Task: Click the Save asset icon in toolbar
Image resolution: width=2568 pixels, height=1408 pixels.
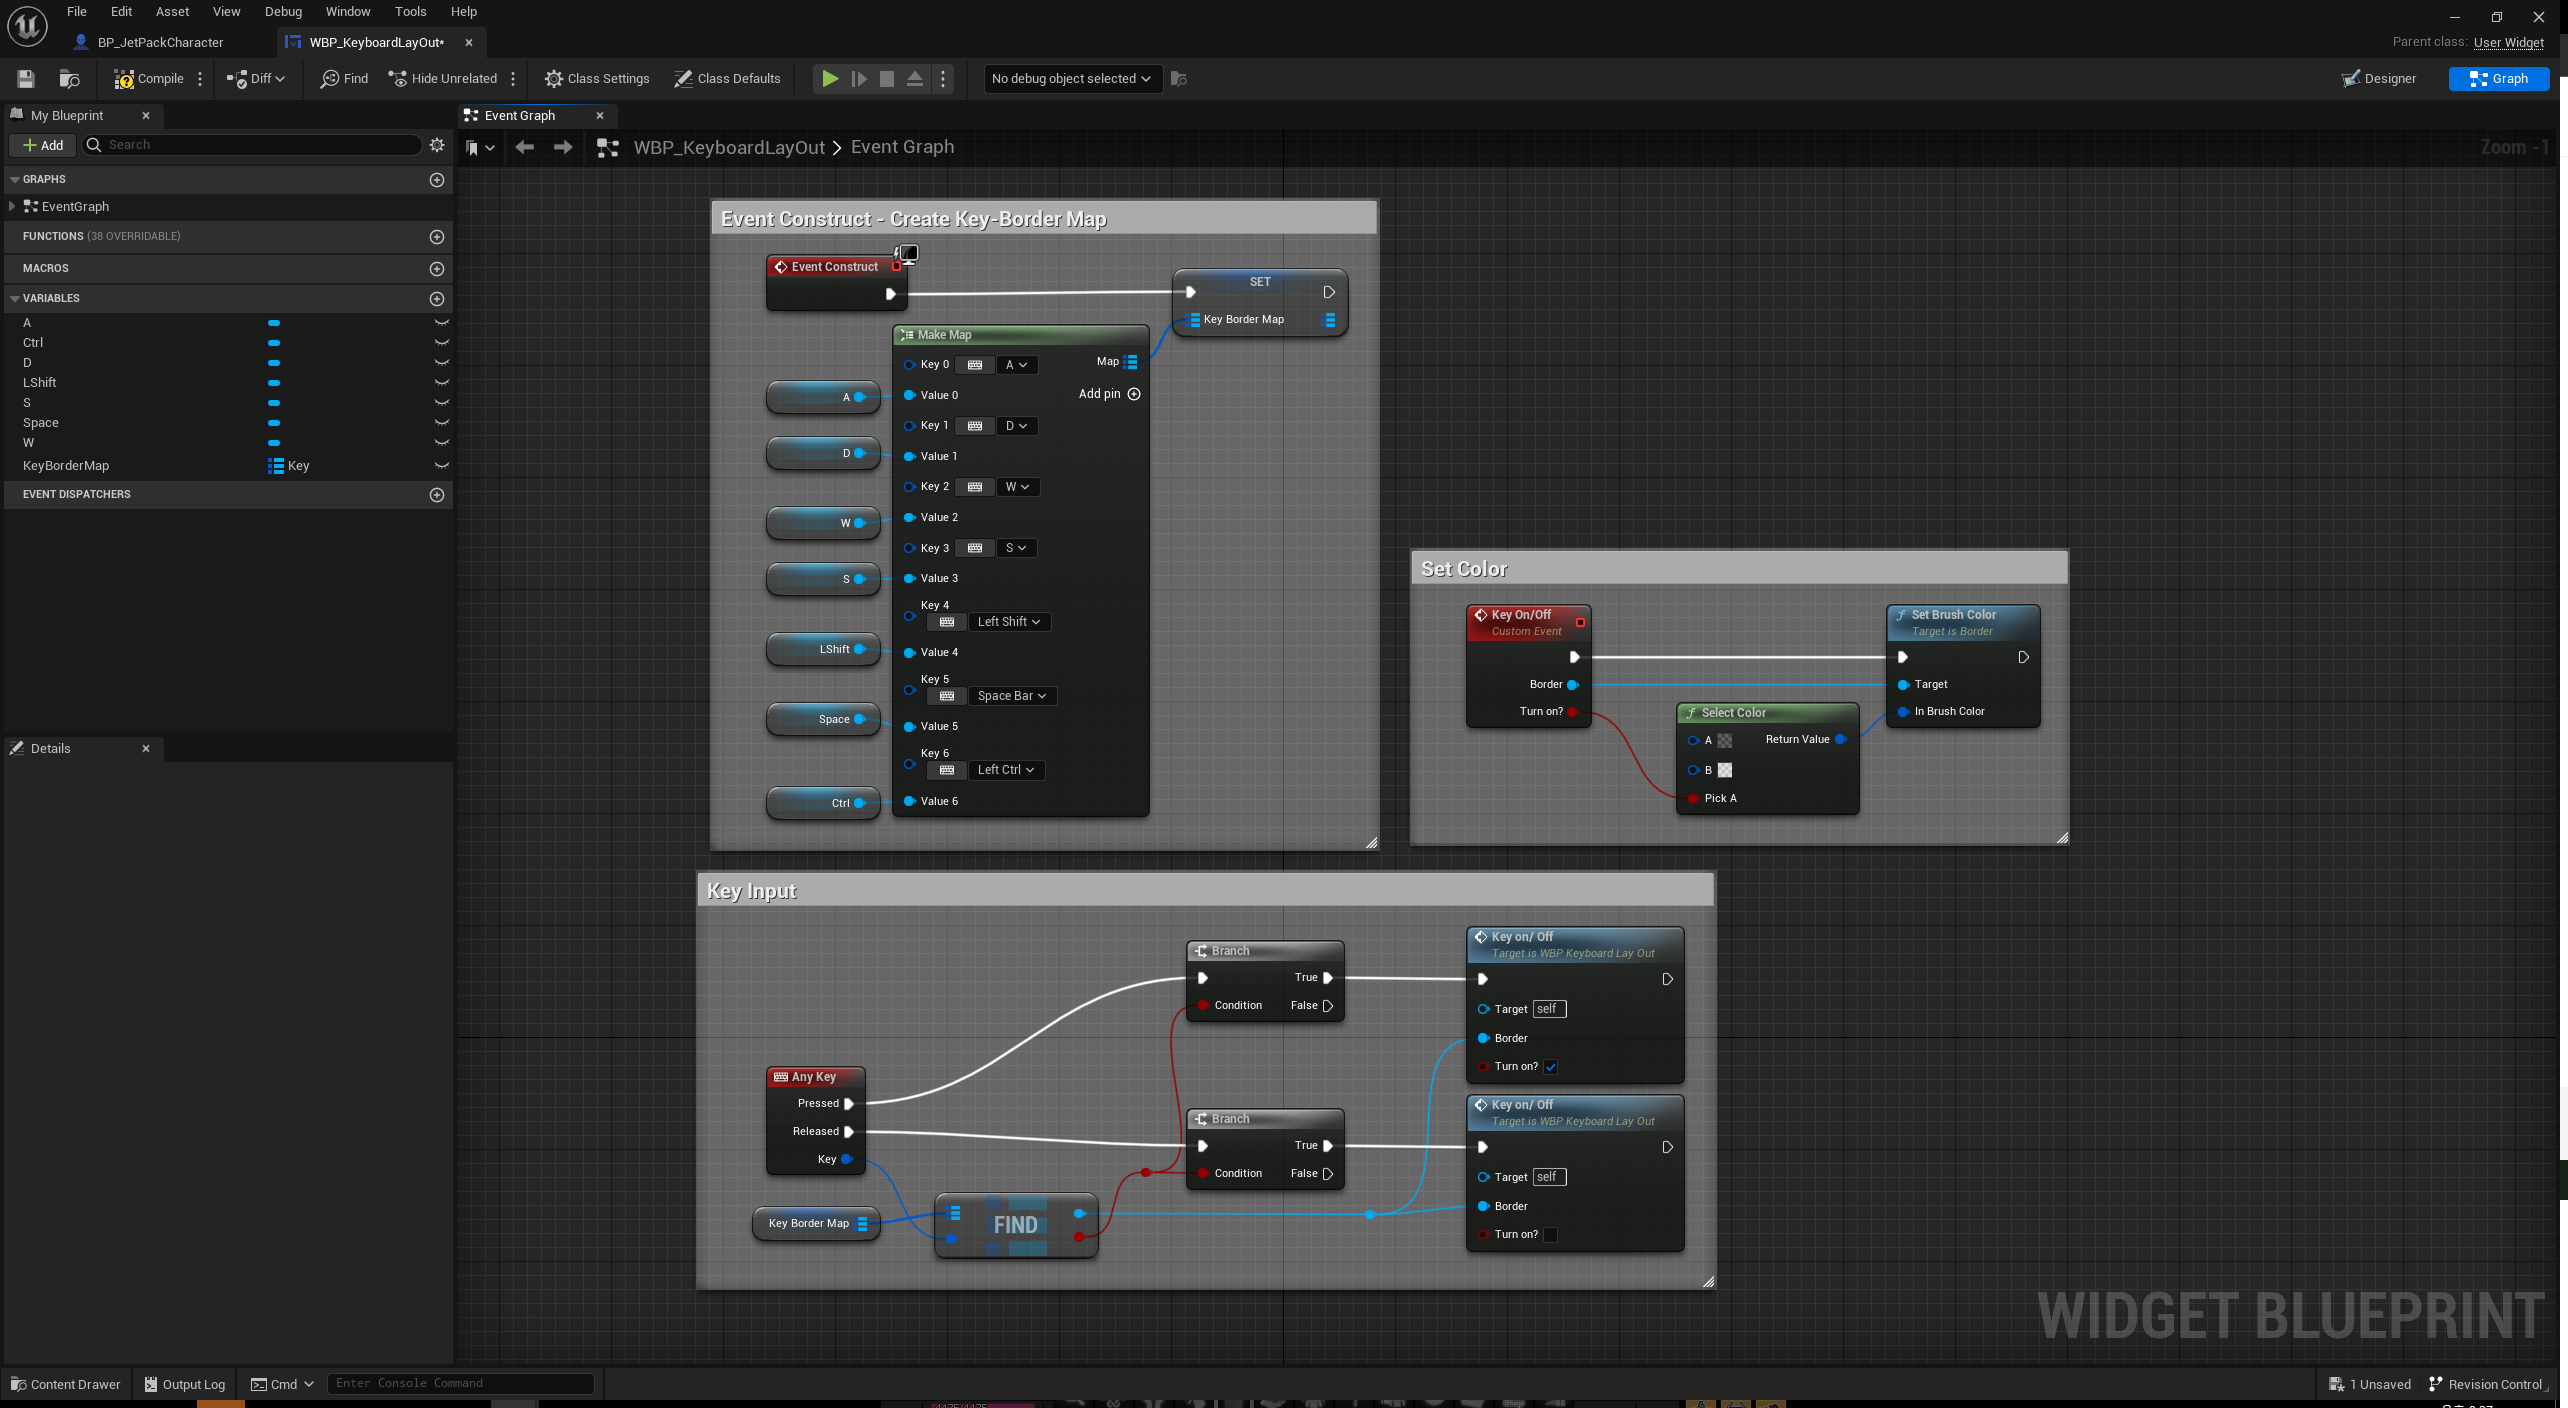Action: click(26, 78)
